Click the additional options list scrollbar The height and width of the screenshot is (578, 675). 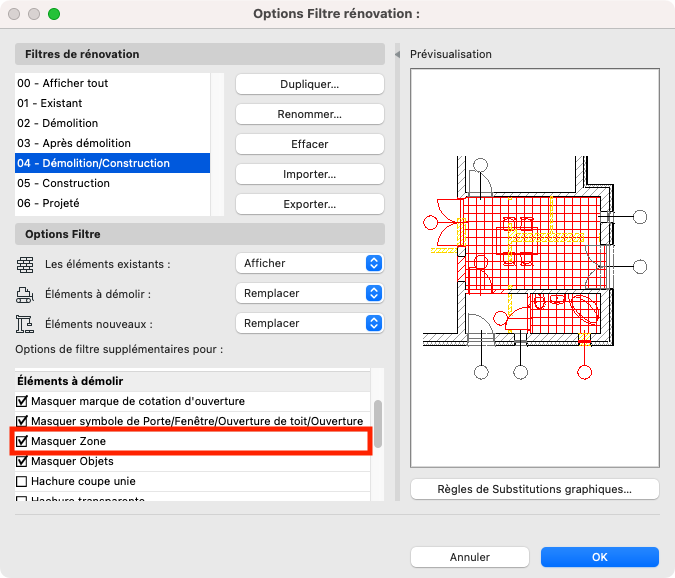(378, 424)
